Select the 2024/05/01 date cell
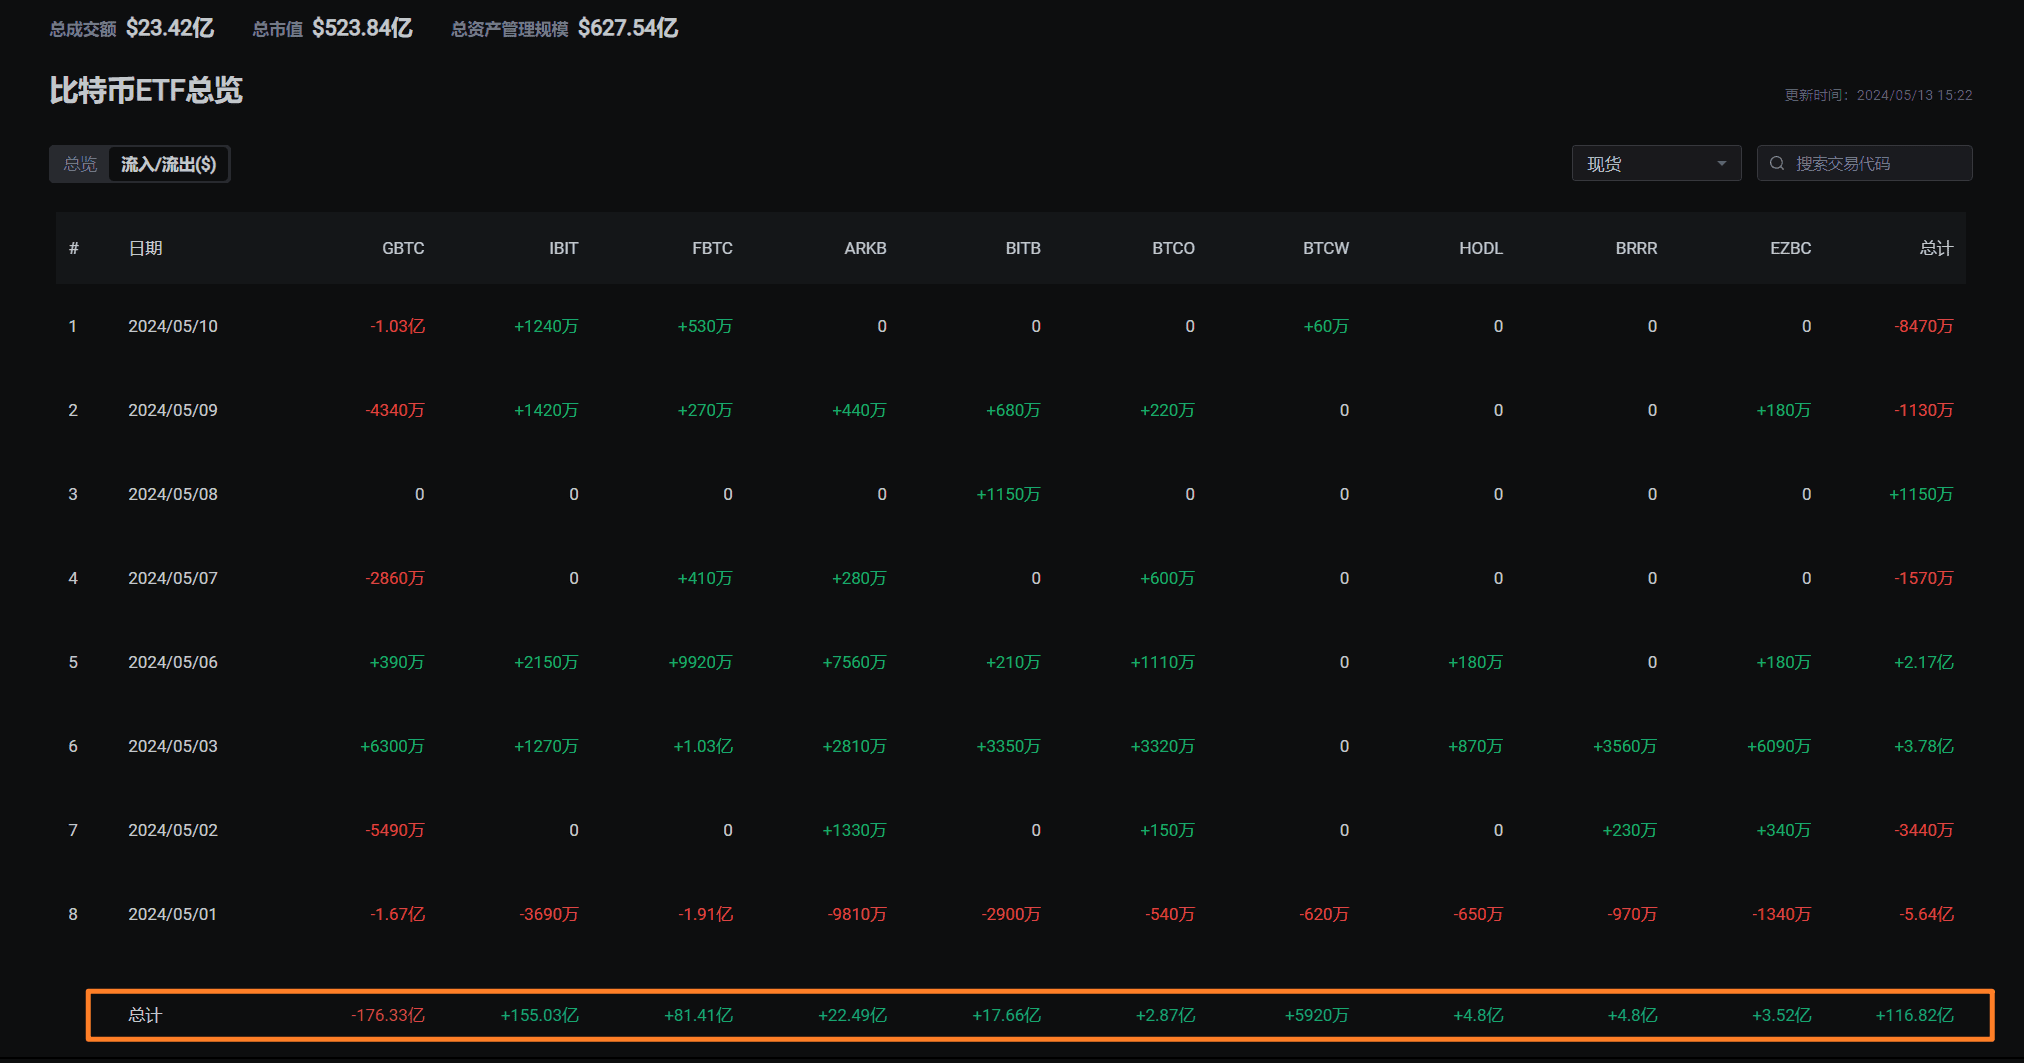2024x1063 pixels. click(173, 914)
